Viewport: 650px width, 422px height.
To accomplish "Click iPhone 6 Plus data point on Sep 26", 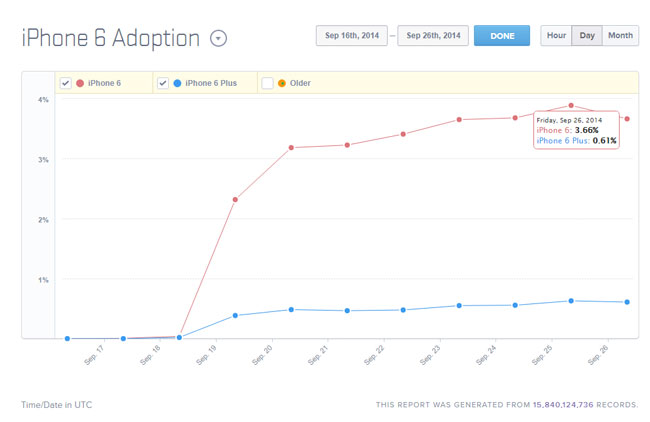I will 627,302.
